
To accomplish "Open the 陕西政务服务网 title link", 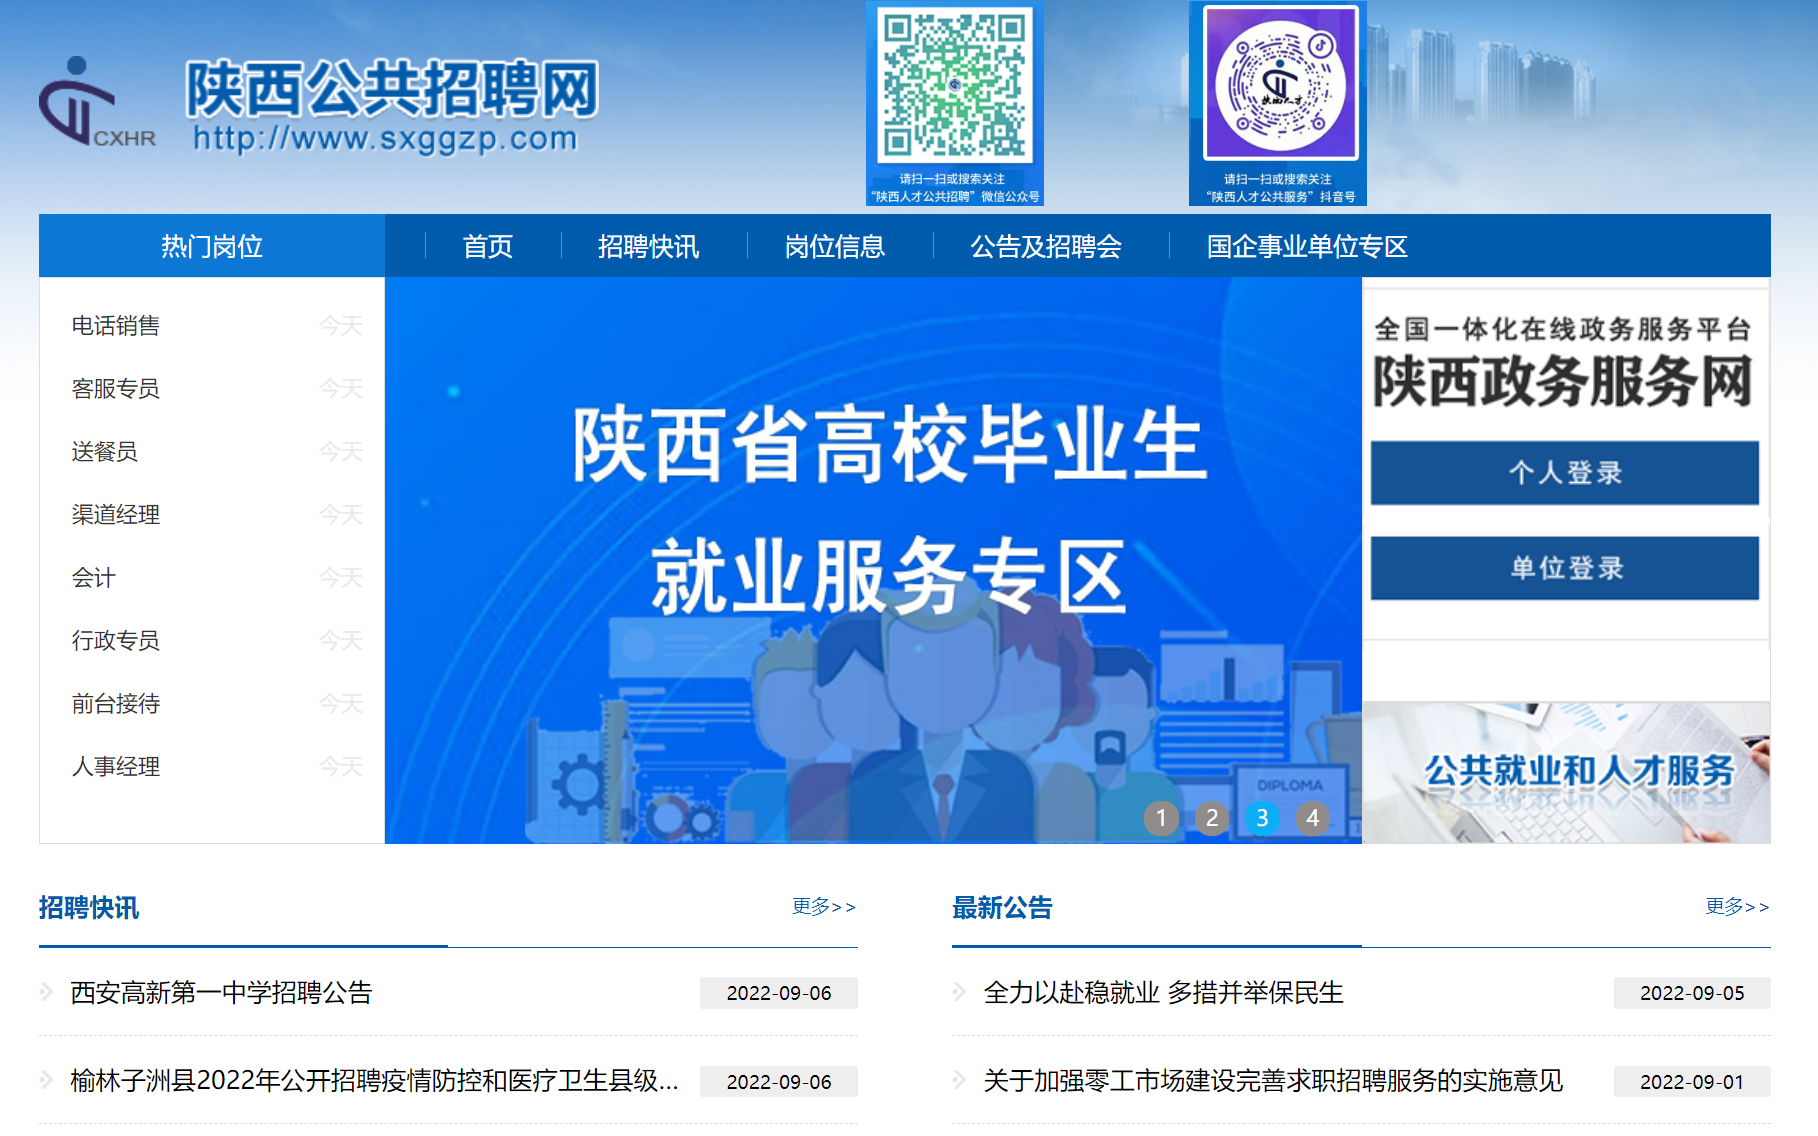I will [1563, 381].
